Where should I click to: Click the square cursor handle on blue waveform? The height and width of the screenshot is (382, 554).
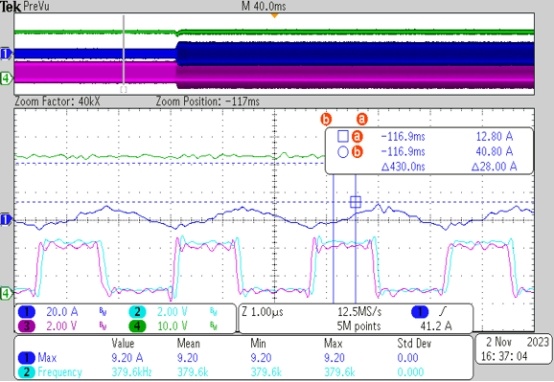[355, 202]
